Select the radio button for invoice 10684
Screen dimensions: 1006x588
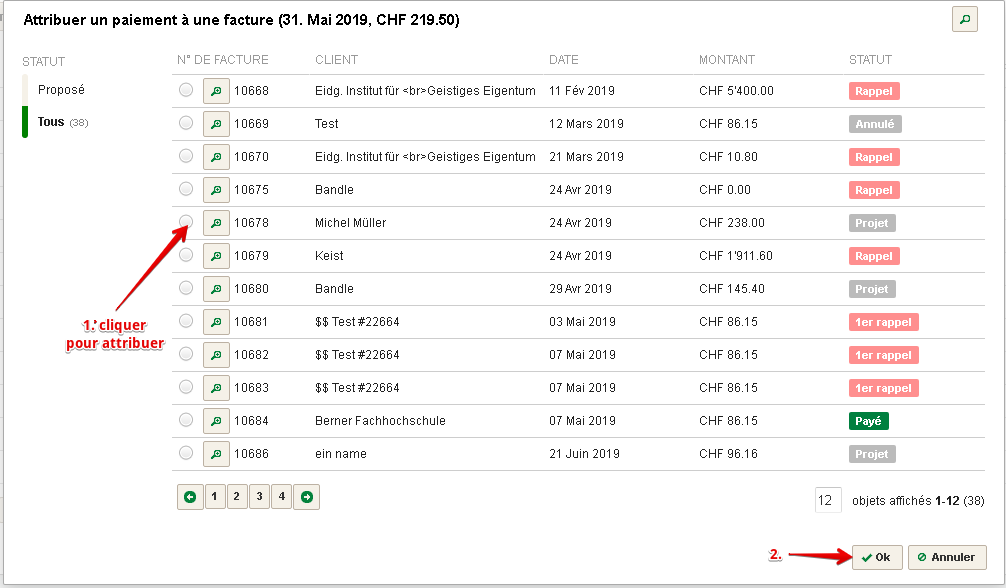[x=186, y=420]
